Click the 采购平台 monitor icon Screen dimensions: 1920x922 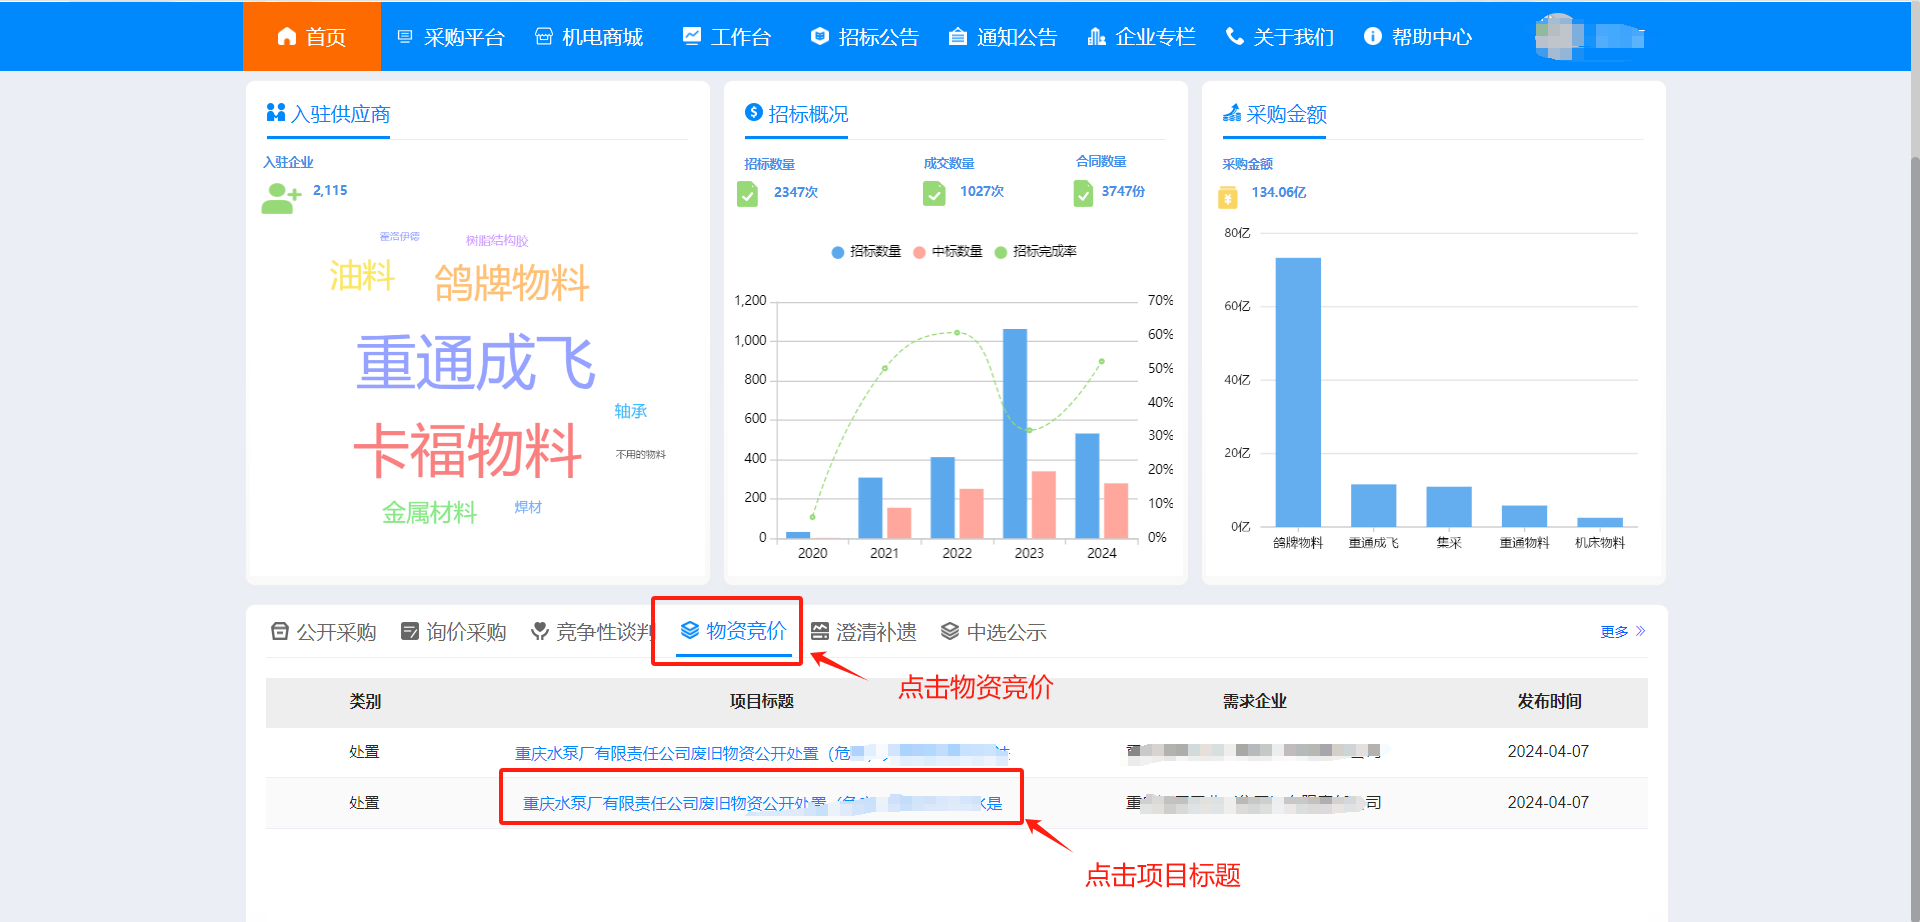pyautogui.click(x=405, y=37)
